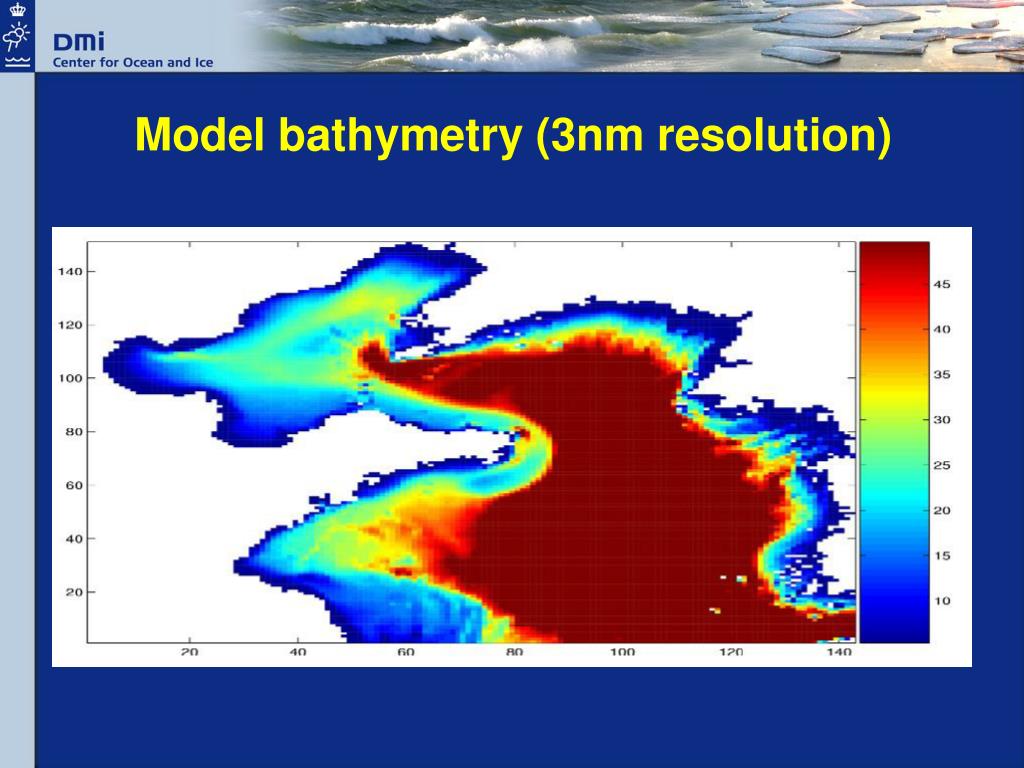Click y-axis tick label '140'
Image resolution: width=1024 pixels, height=768 pixels.
70,272
